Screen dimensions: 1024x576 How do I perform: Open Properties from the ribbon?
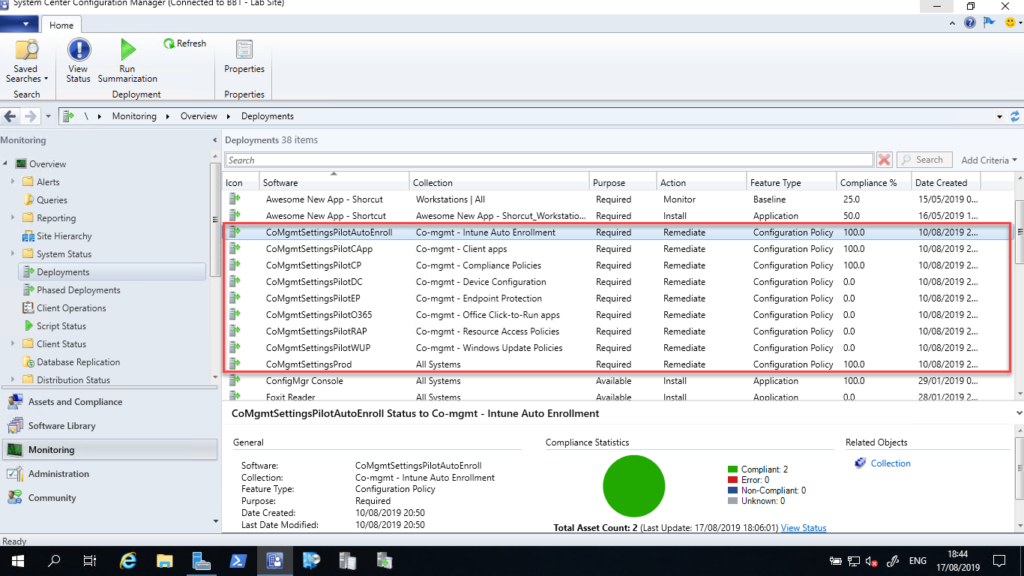pyautogui.click(x=244, y=56)
